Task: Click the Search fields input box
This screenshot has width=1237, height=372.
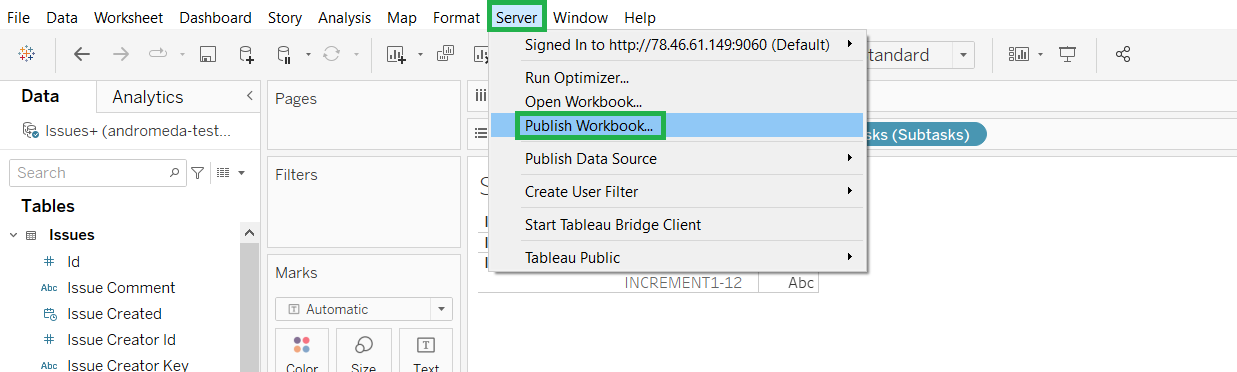Action: pyautogui.click(x=97, y=173)
